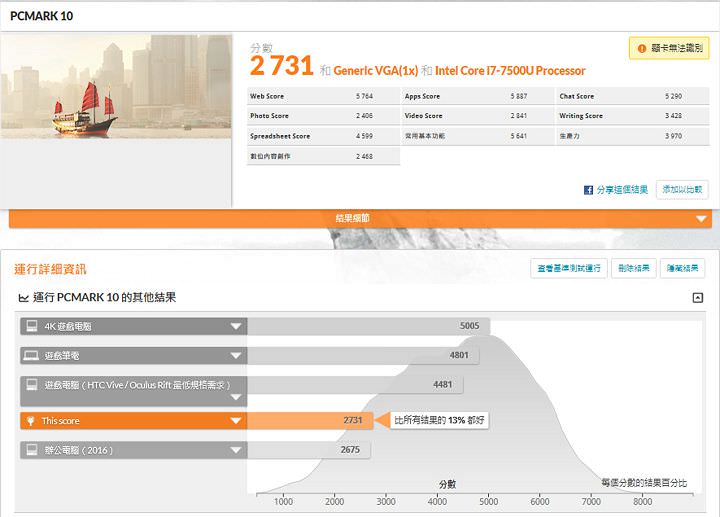The height and width of the screenshot is (517, 720).
Task: Click the 4K gaming PC monitor icon
Action: tap(32, 326)
